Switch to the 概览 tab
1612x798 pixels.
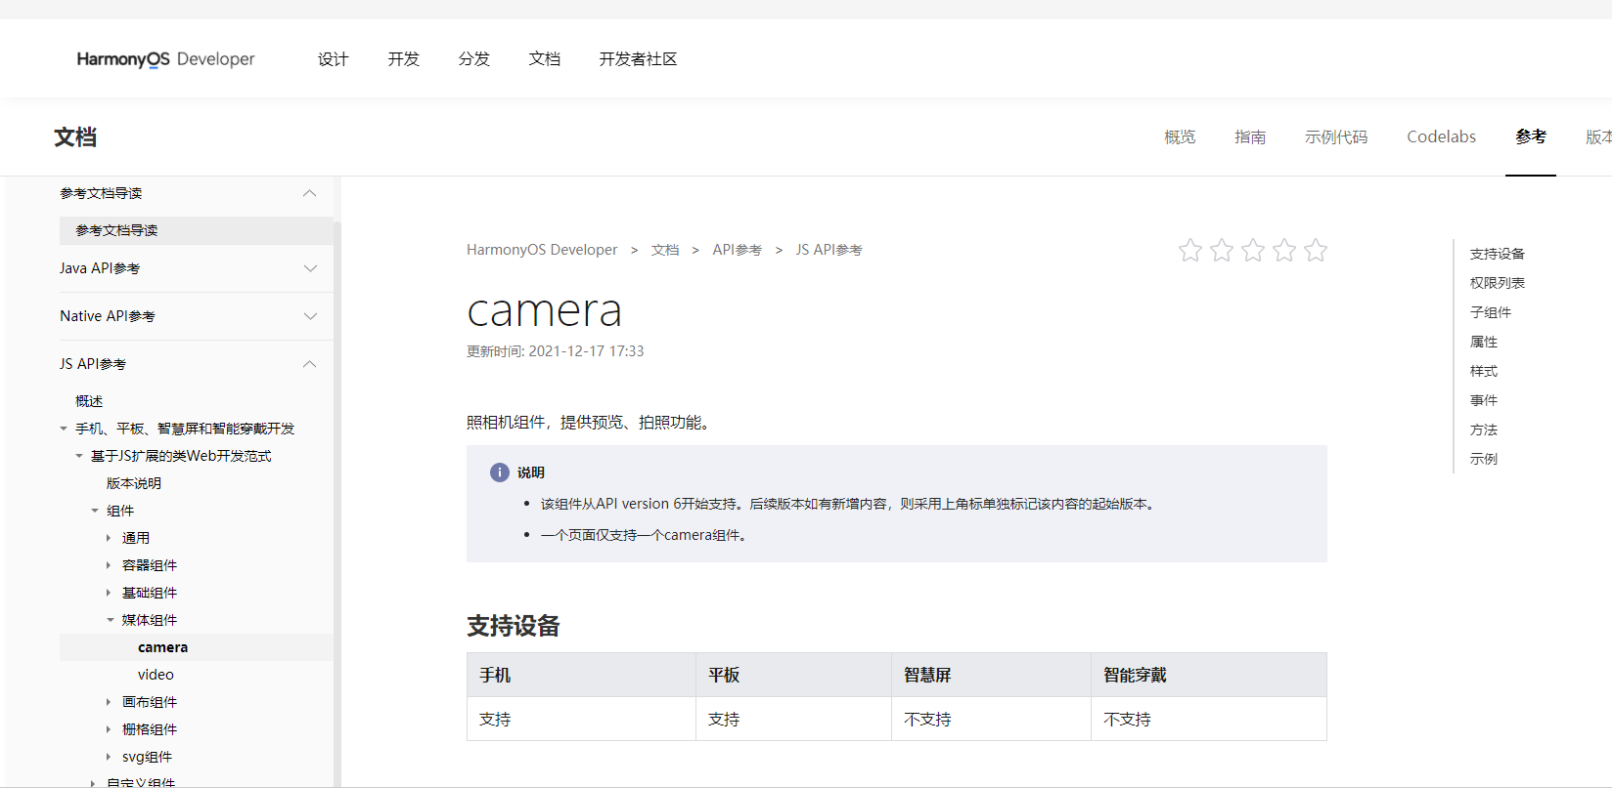point(1180,137)
